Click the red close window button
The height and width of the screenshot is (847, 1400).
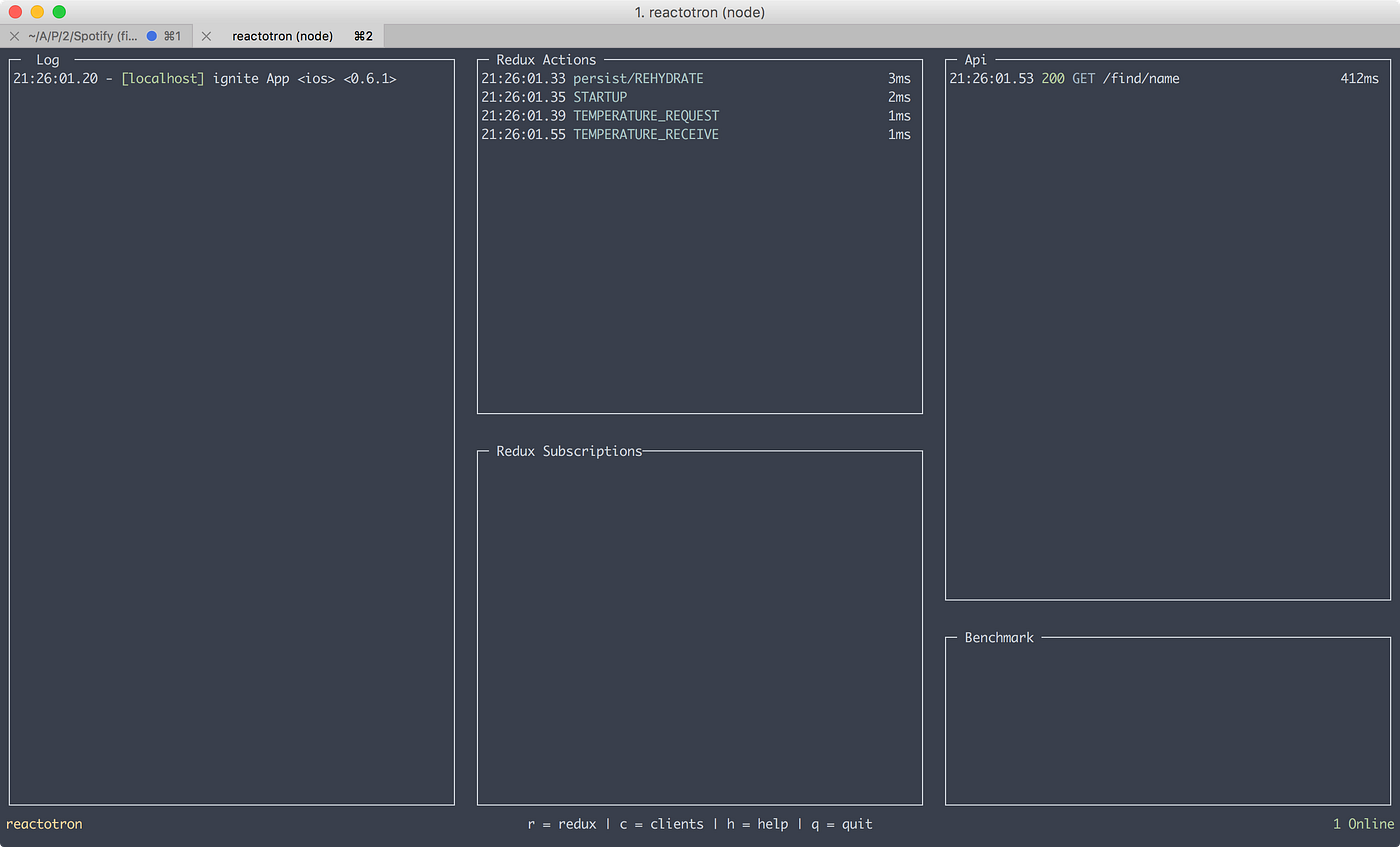click(x=15, y=12)
